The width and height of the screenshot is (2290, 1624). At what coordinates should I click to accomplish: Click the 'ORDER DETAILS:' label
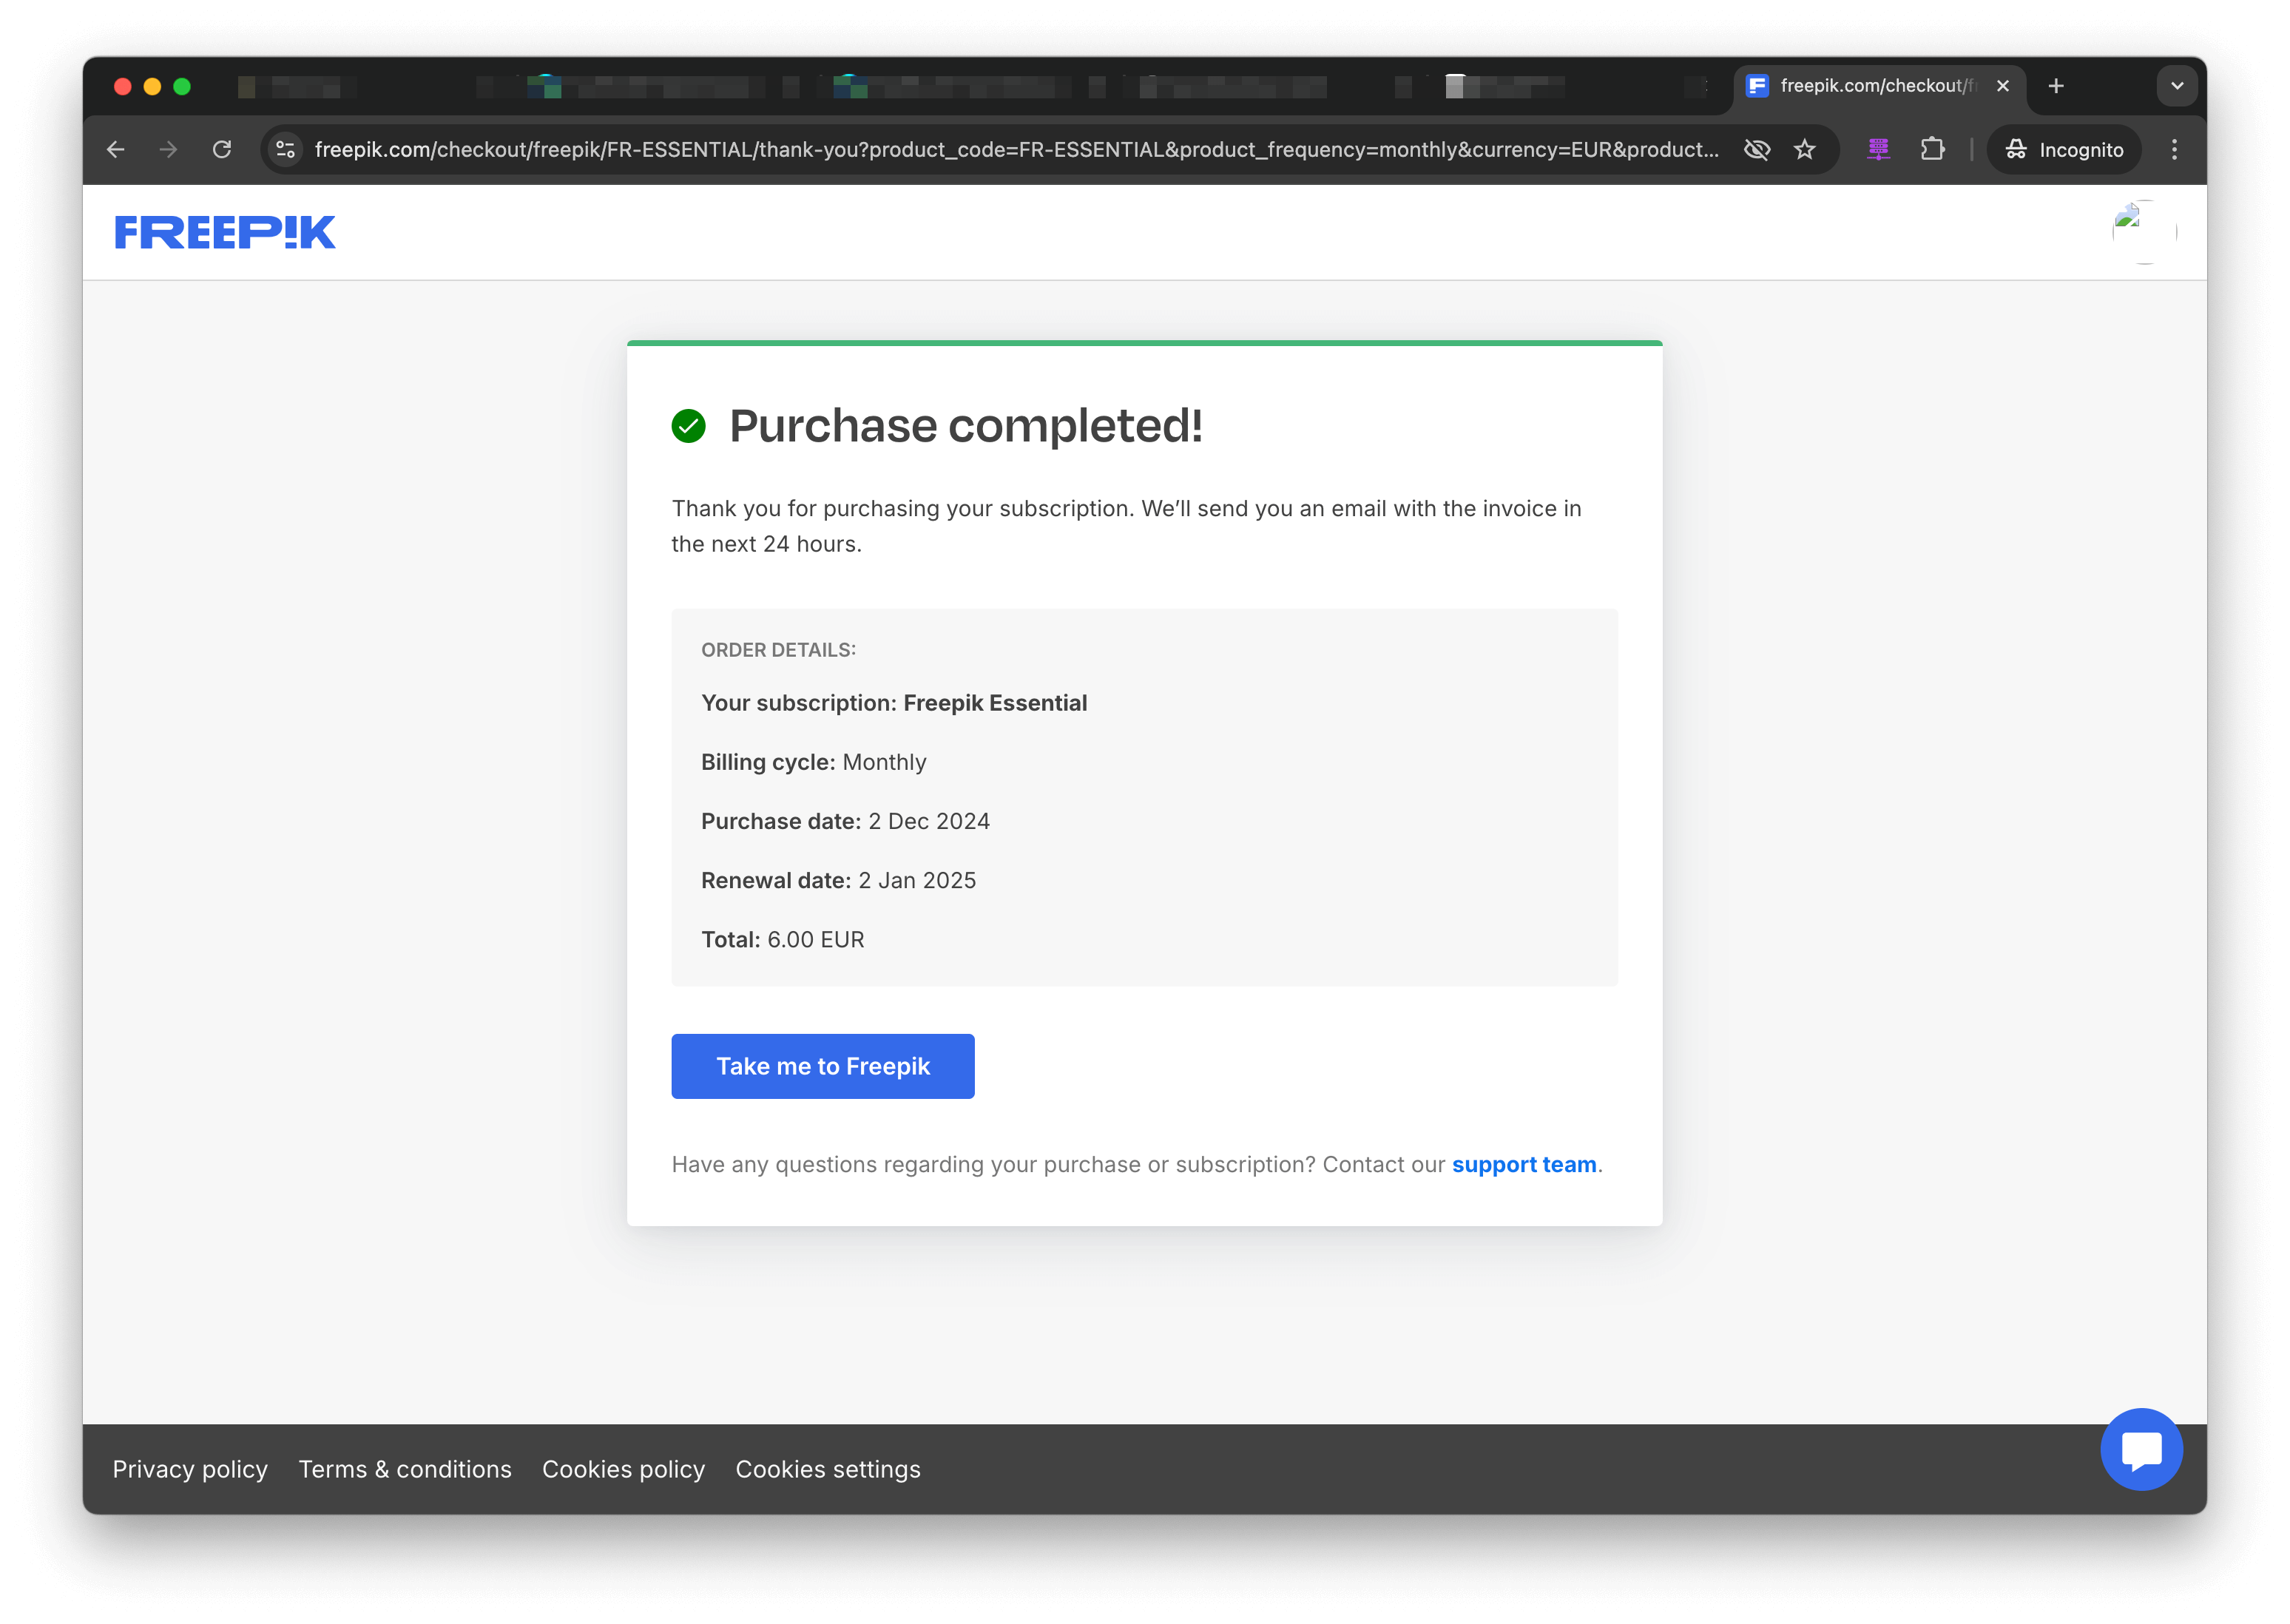pos(778,650)
